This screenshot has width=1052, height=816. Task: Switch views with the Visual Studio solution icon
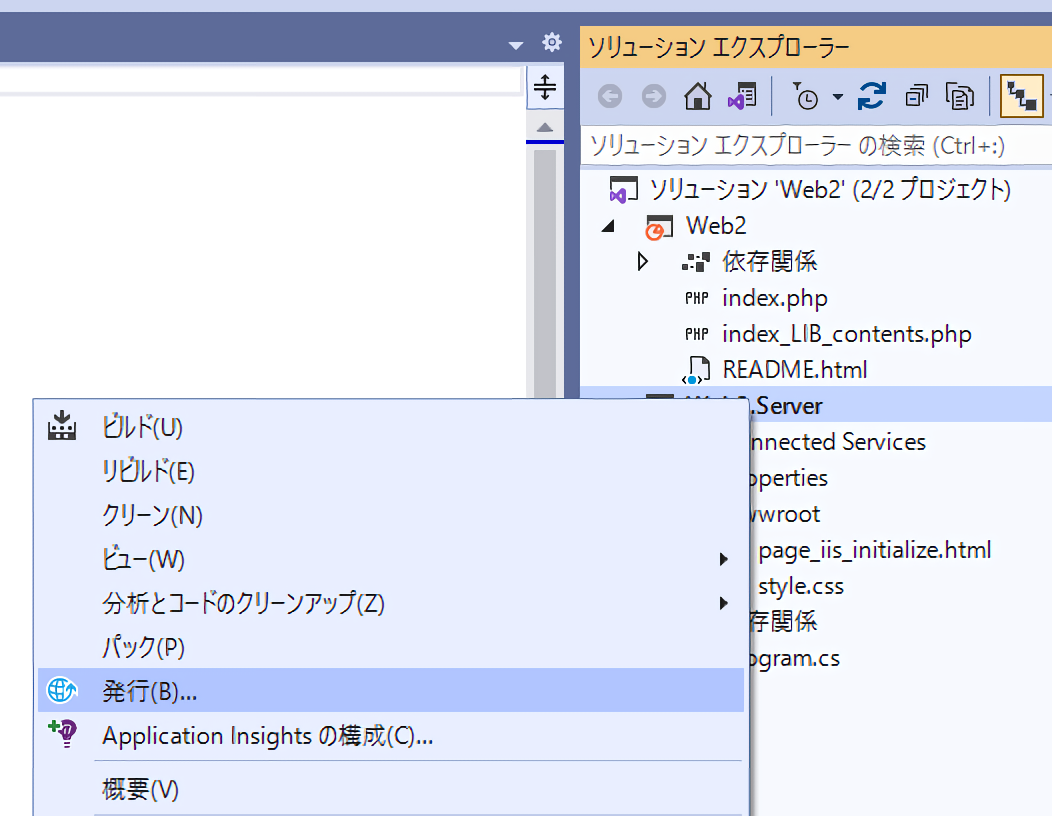click(741, 96)
